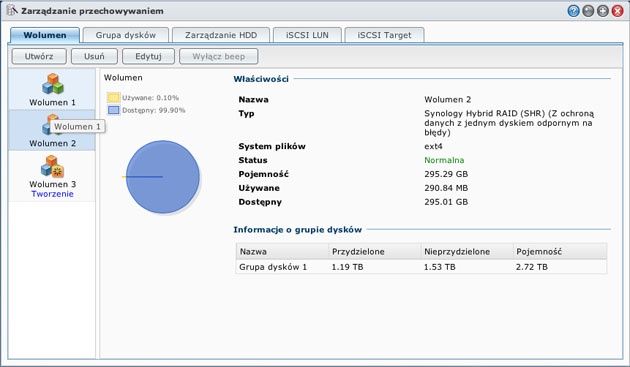Click the Wolumen 1 tooltip
This screenshot has width=630, height=367.
tap(78, 126)
